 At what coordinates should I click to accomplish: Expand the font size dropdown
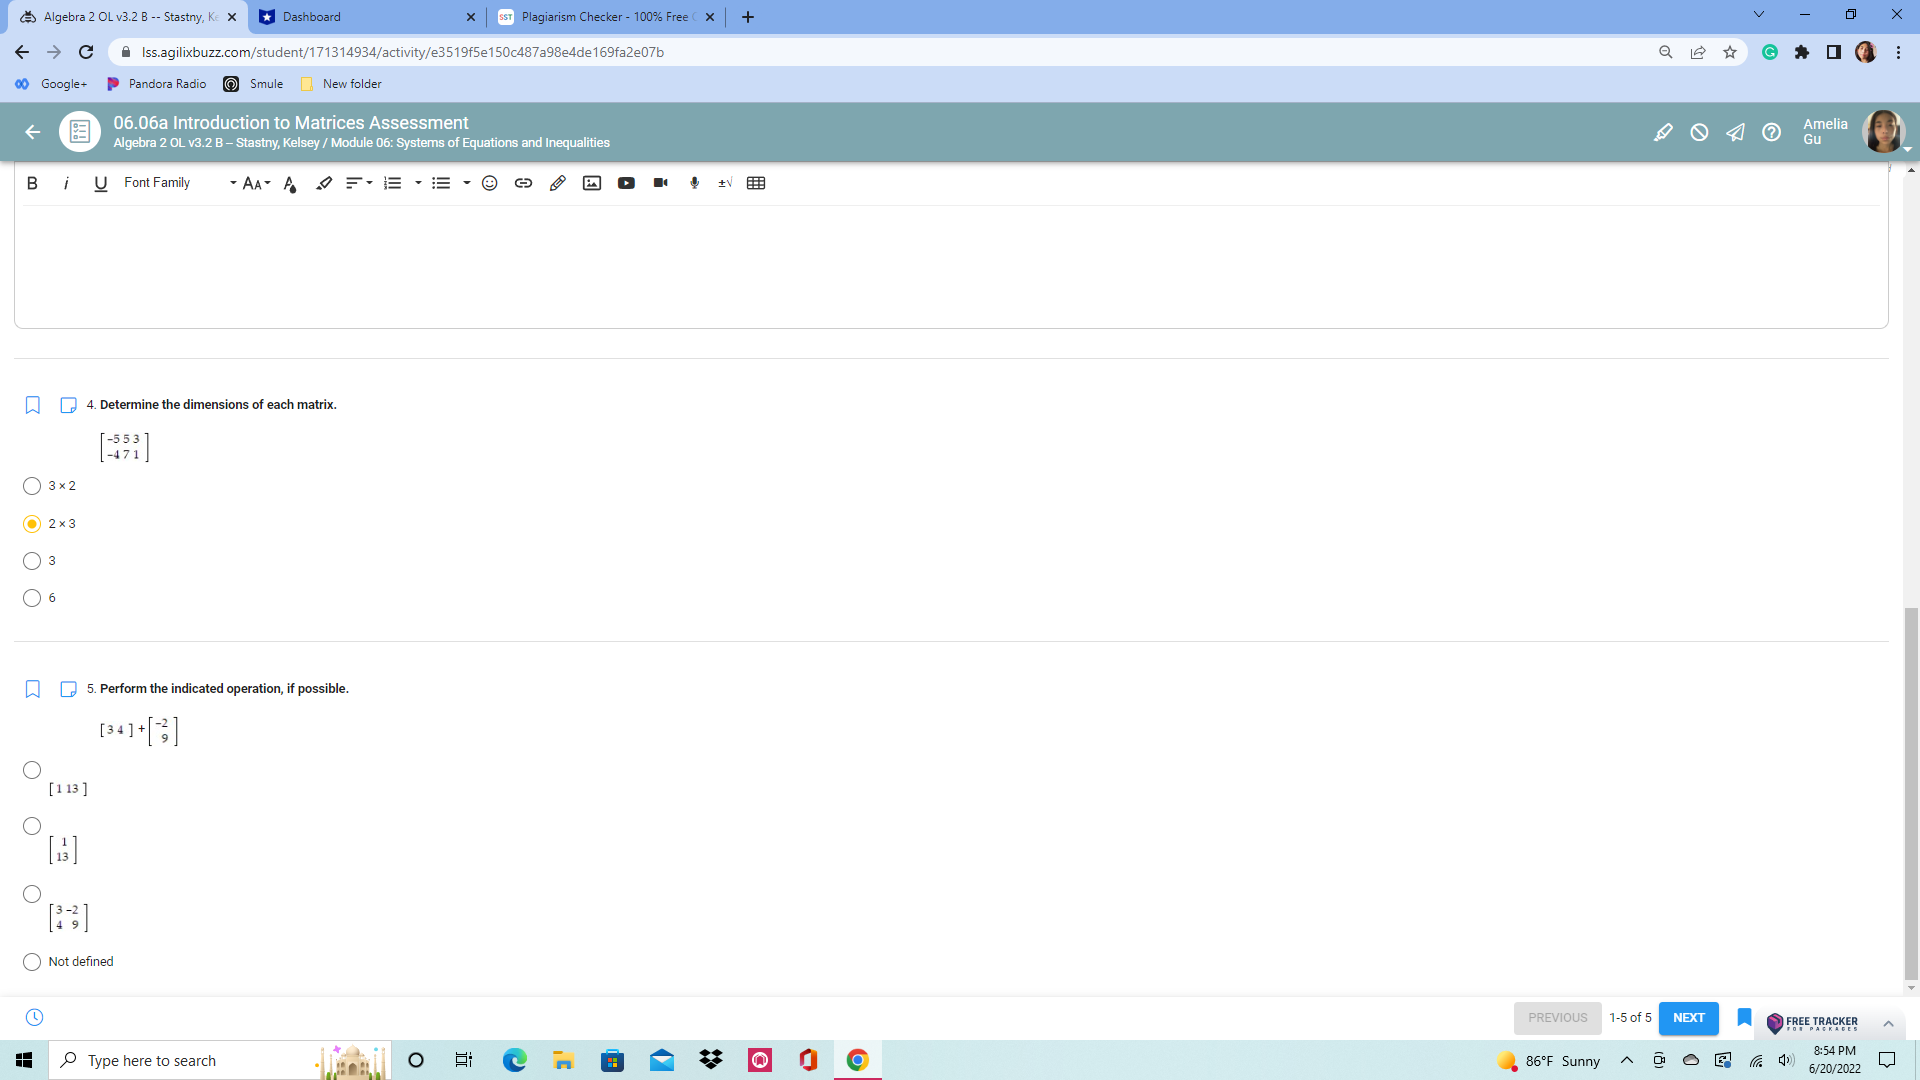[257, 183]
